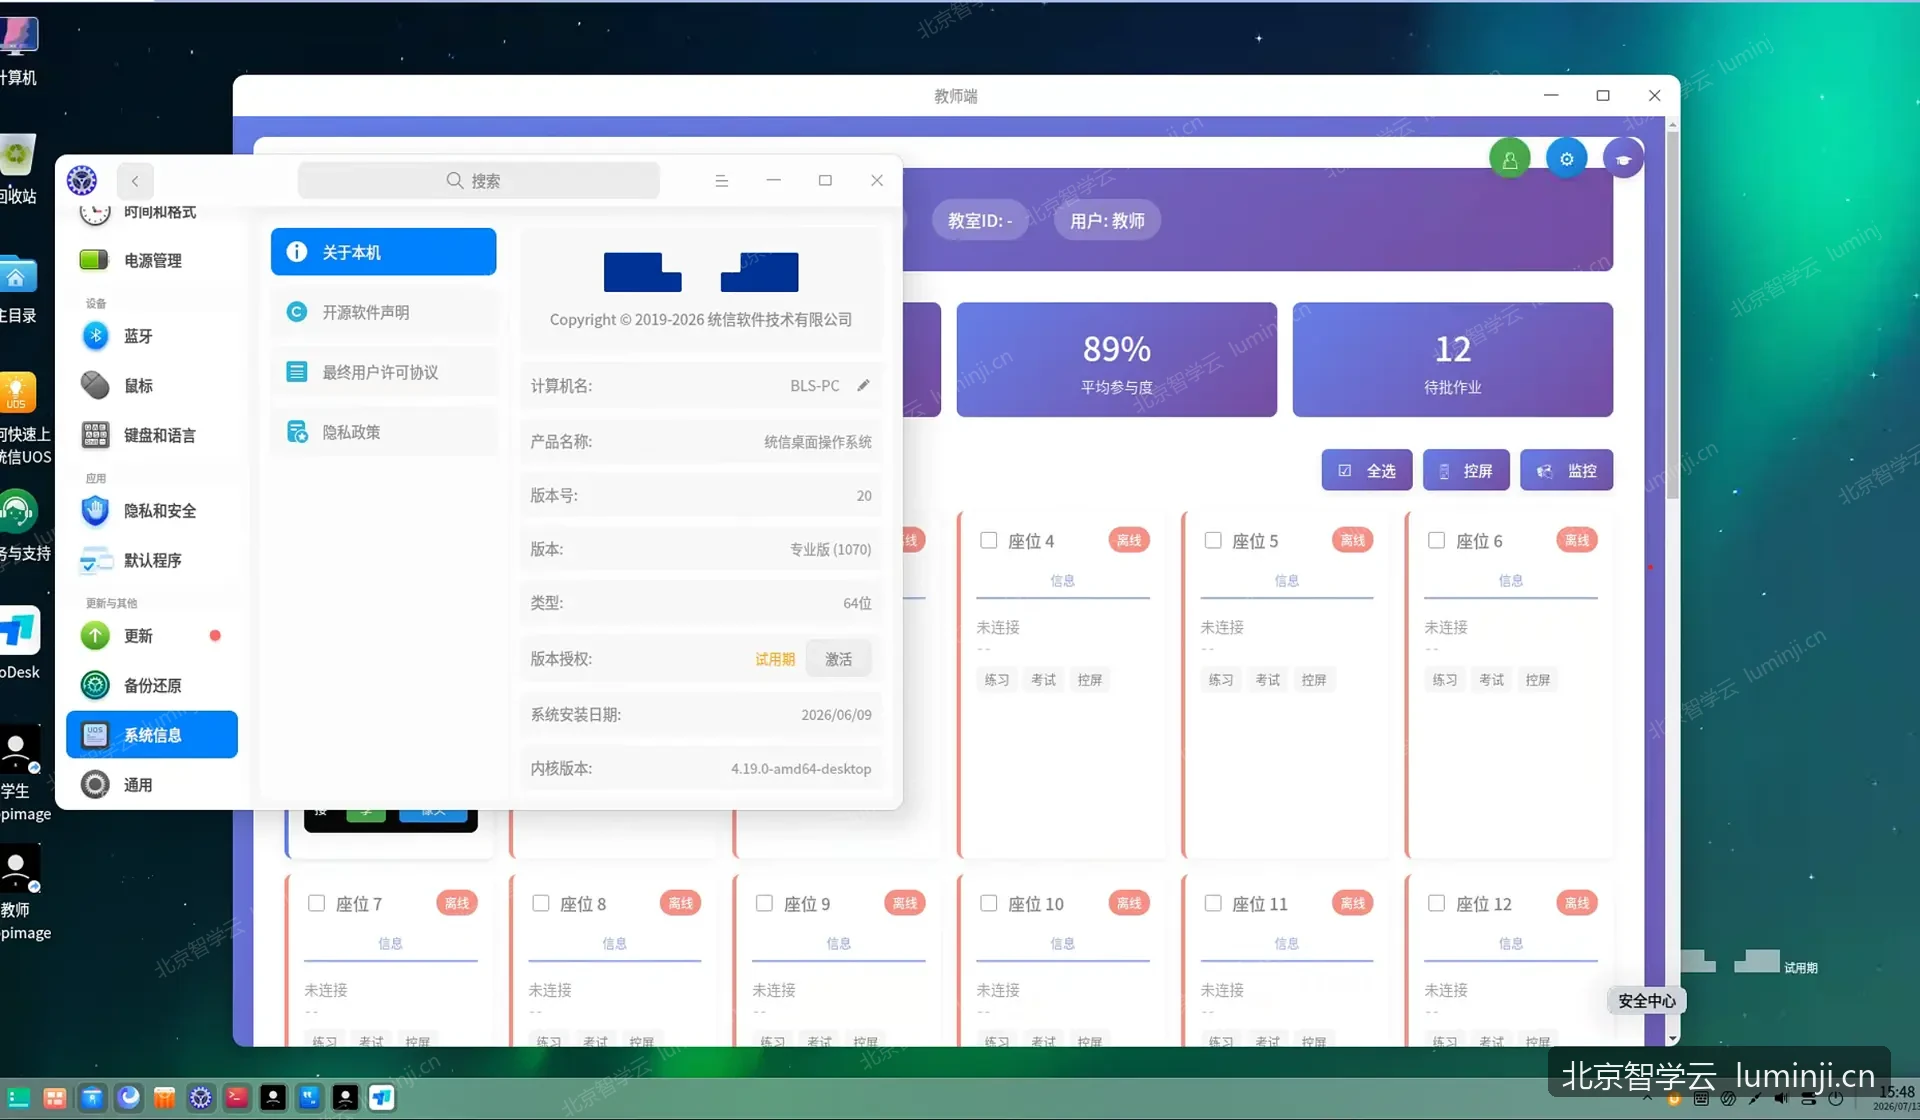Click the pencil icon to edit computer name
1920x1120 pixels.
click(863, 385)
